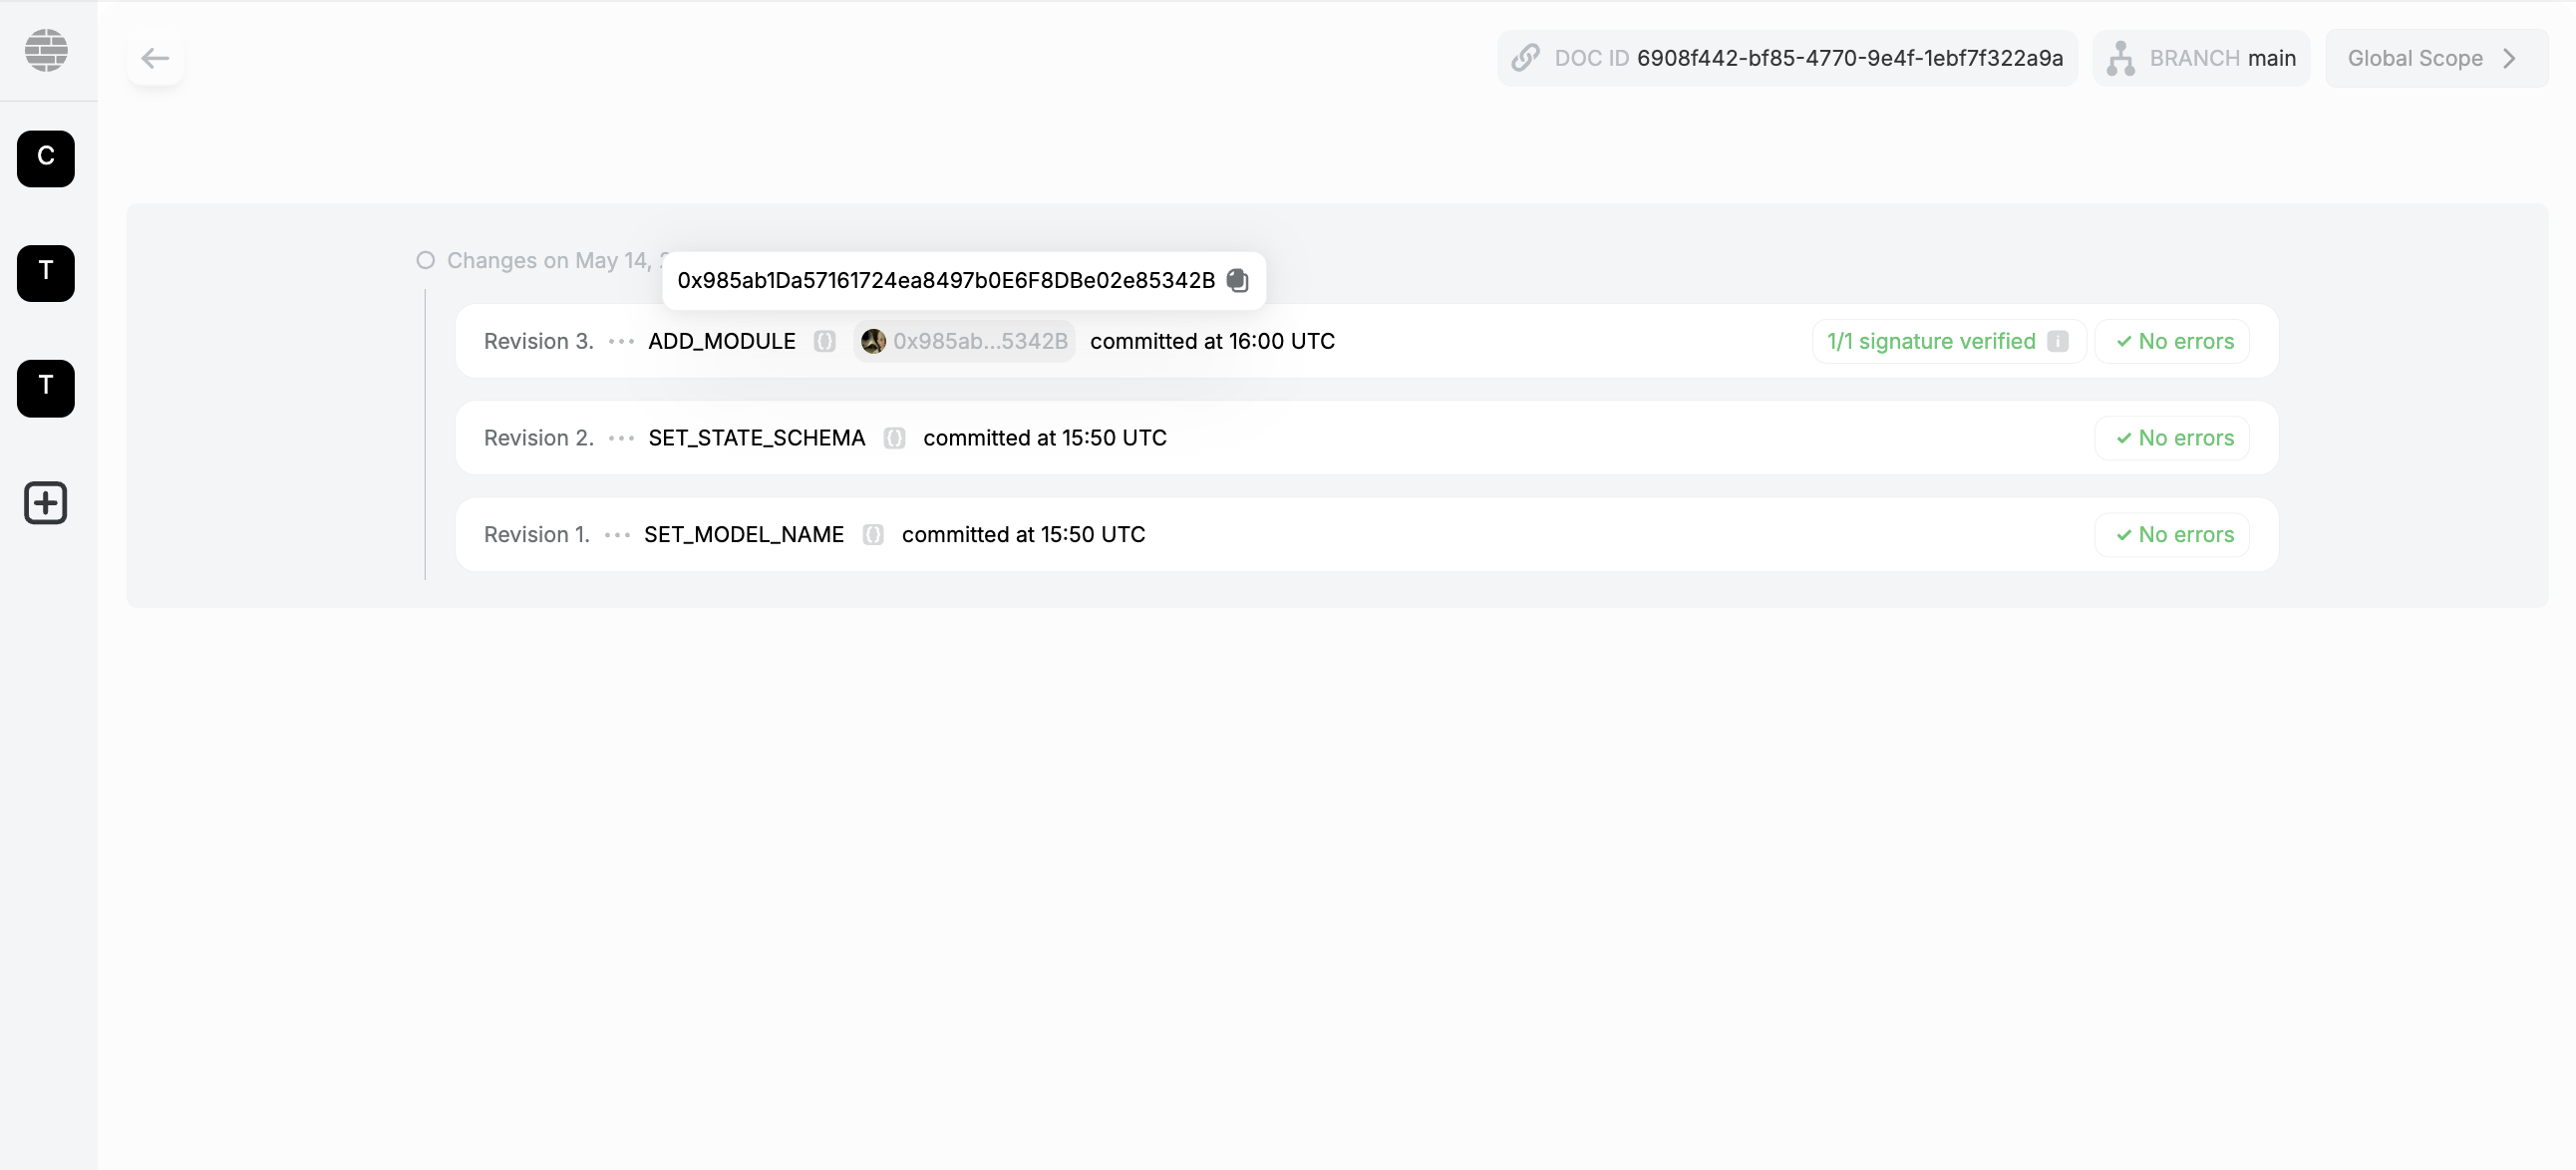
Task: Expand Global Scope with its chevron
Action: [x=2511, y=58]
